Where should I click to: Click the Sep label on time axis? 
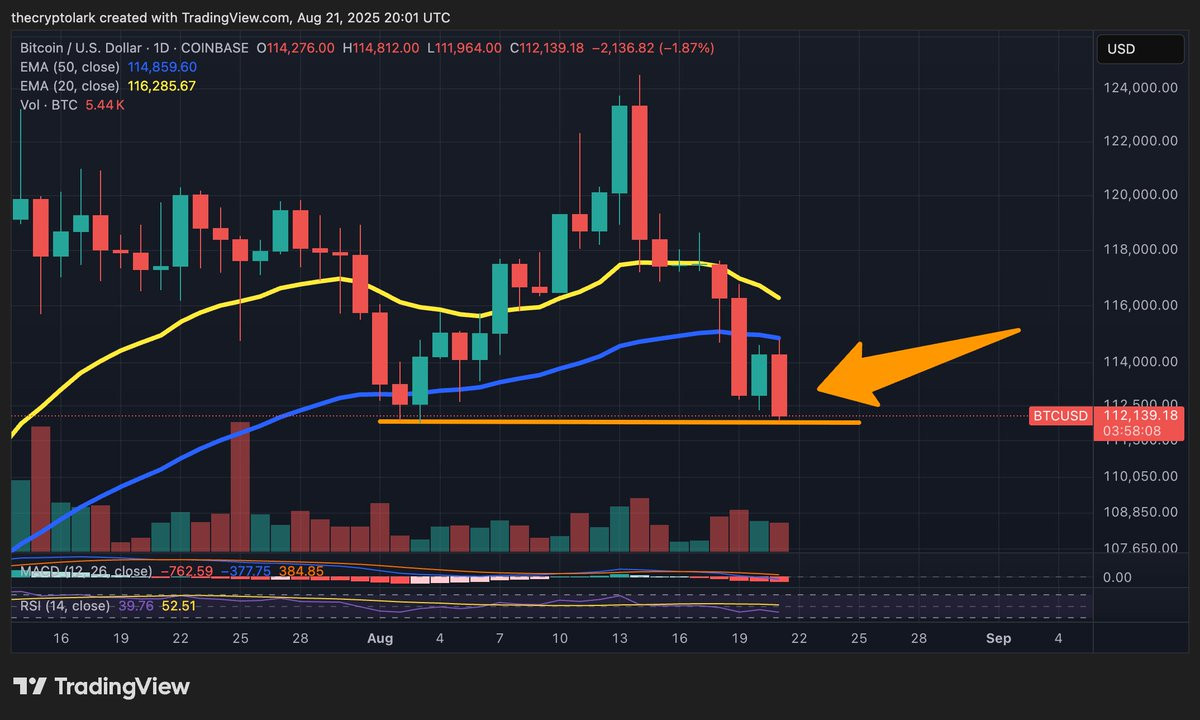(x=999, y=638)
